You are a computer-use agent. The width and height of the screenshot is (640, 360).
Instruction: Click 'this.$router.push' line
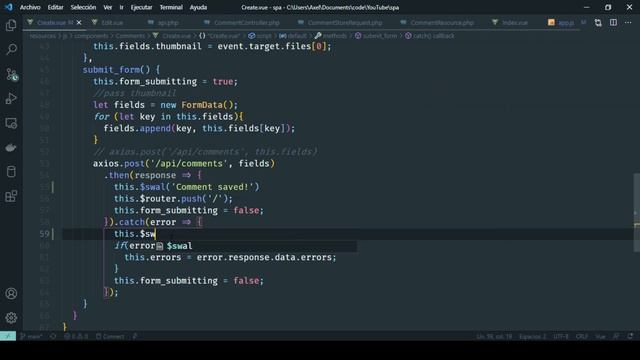[x=173, y=199]
